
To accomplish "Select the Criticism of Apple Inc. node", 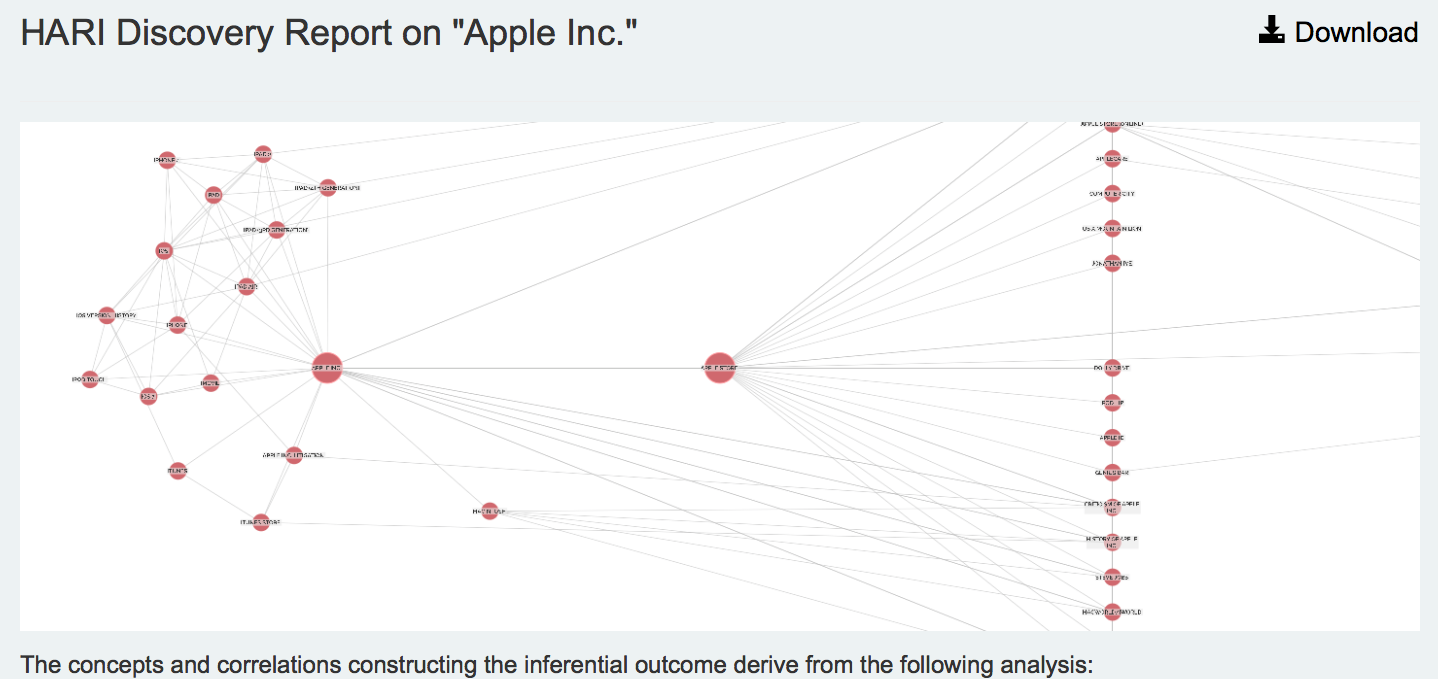I will click(x=1112, y=507).
